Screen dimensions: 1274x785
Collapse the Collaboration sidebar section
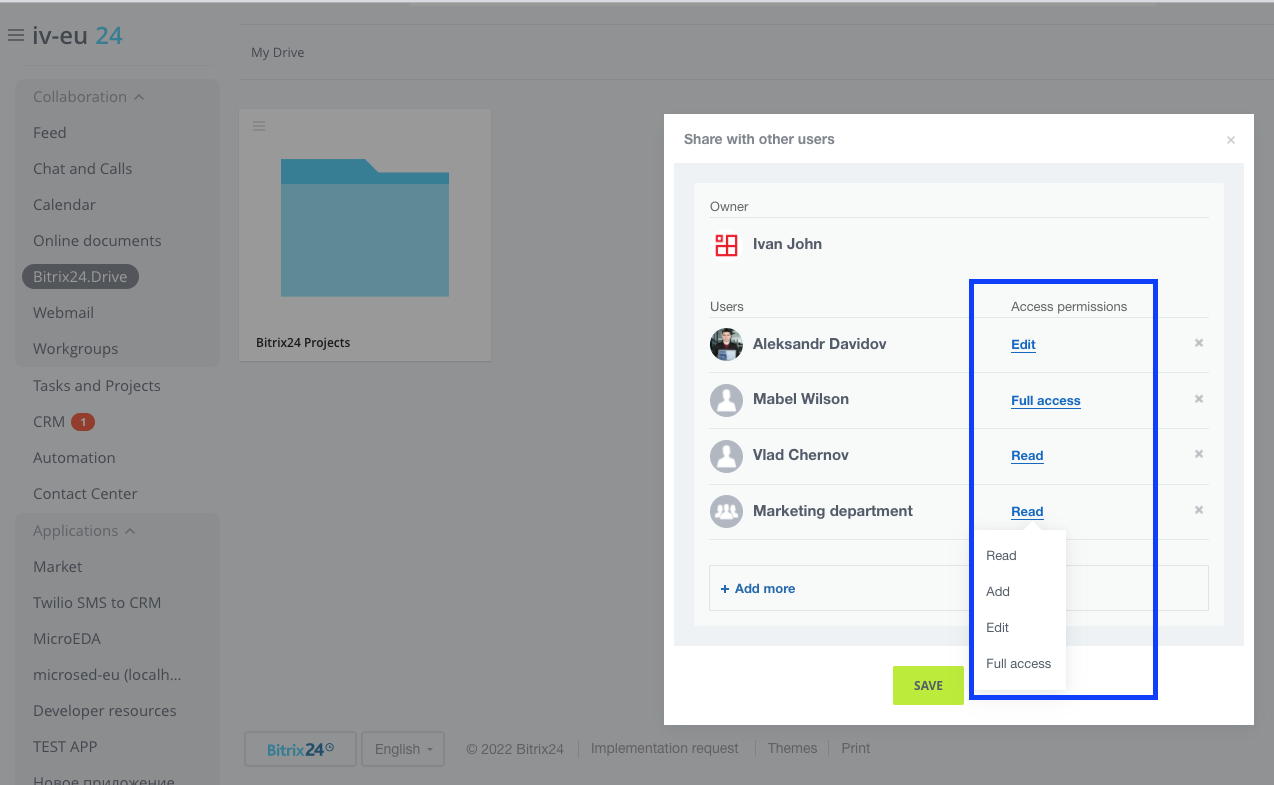[89, 97]
